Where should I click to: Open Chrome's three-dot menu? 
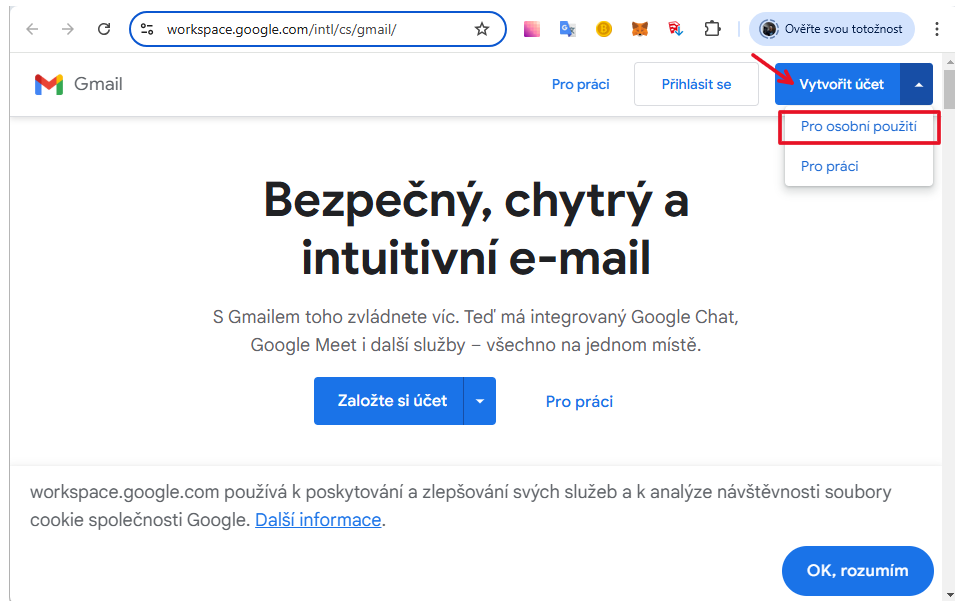click(937, 29)
